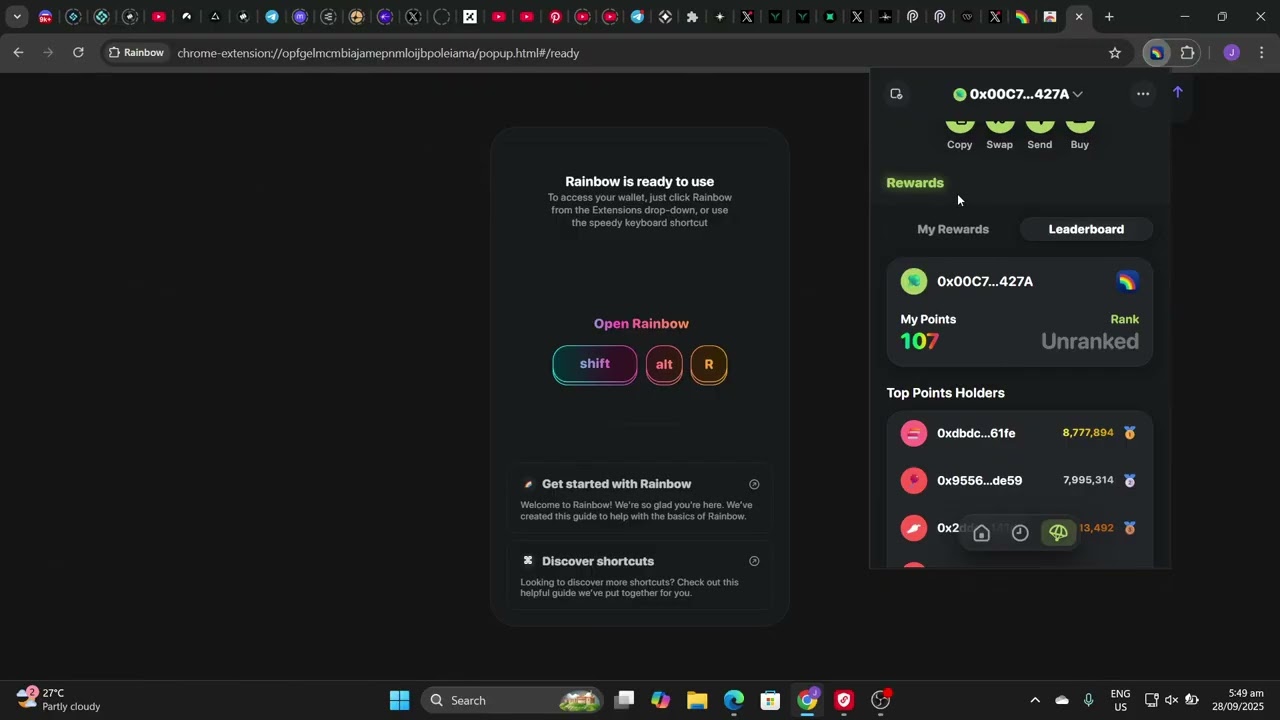Click the alt key button
The image size is (1280, 720).
point(664,364)
